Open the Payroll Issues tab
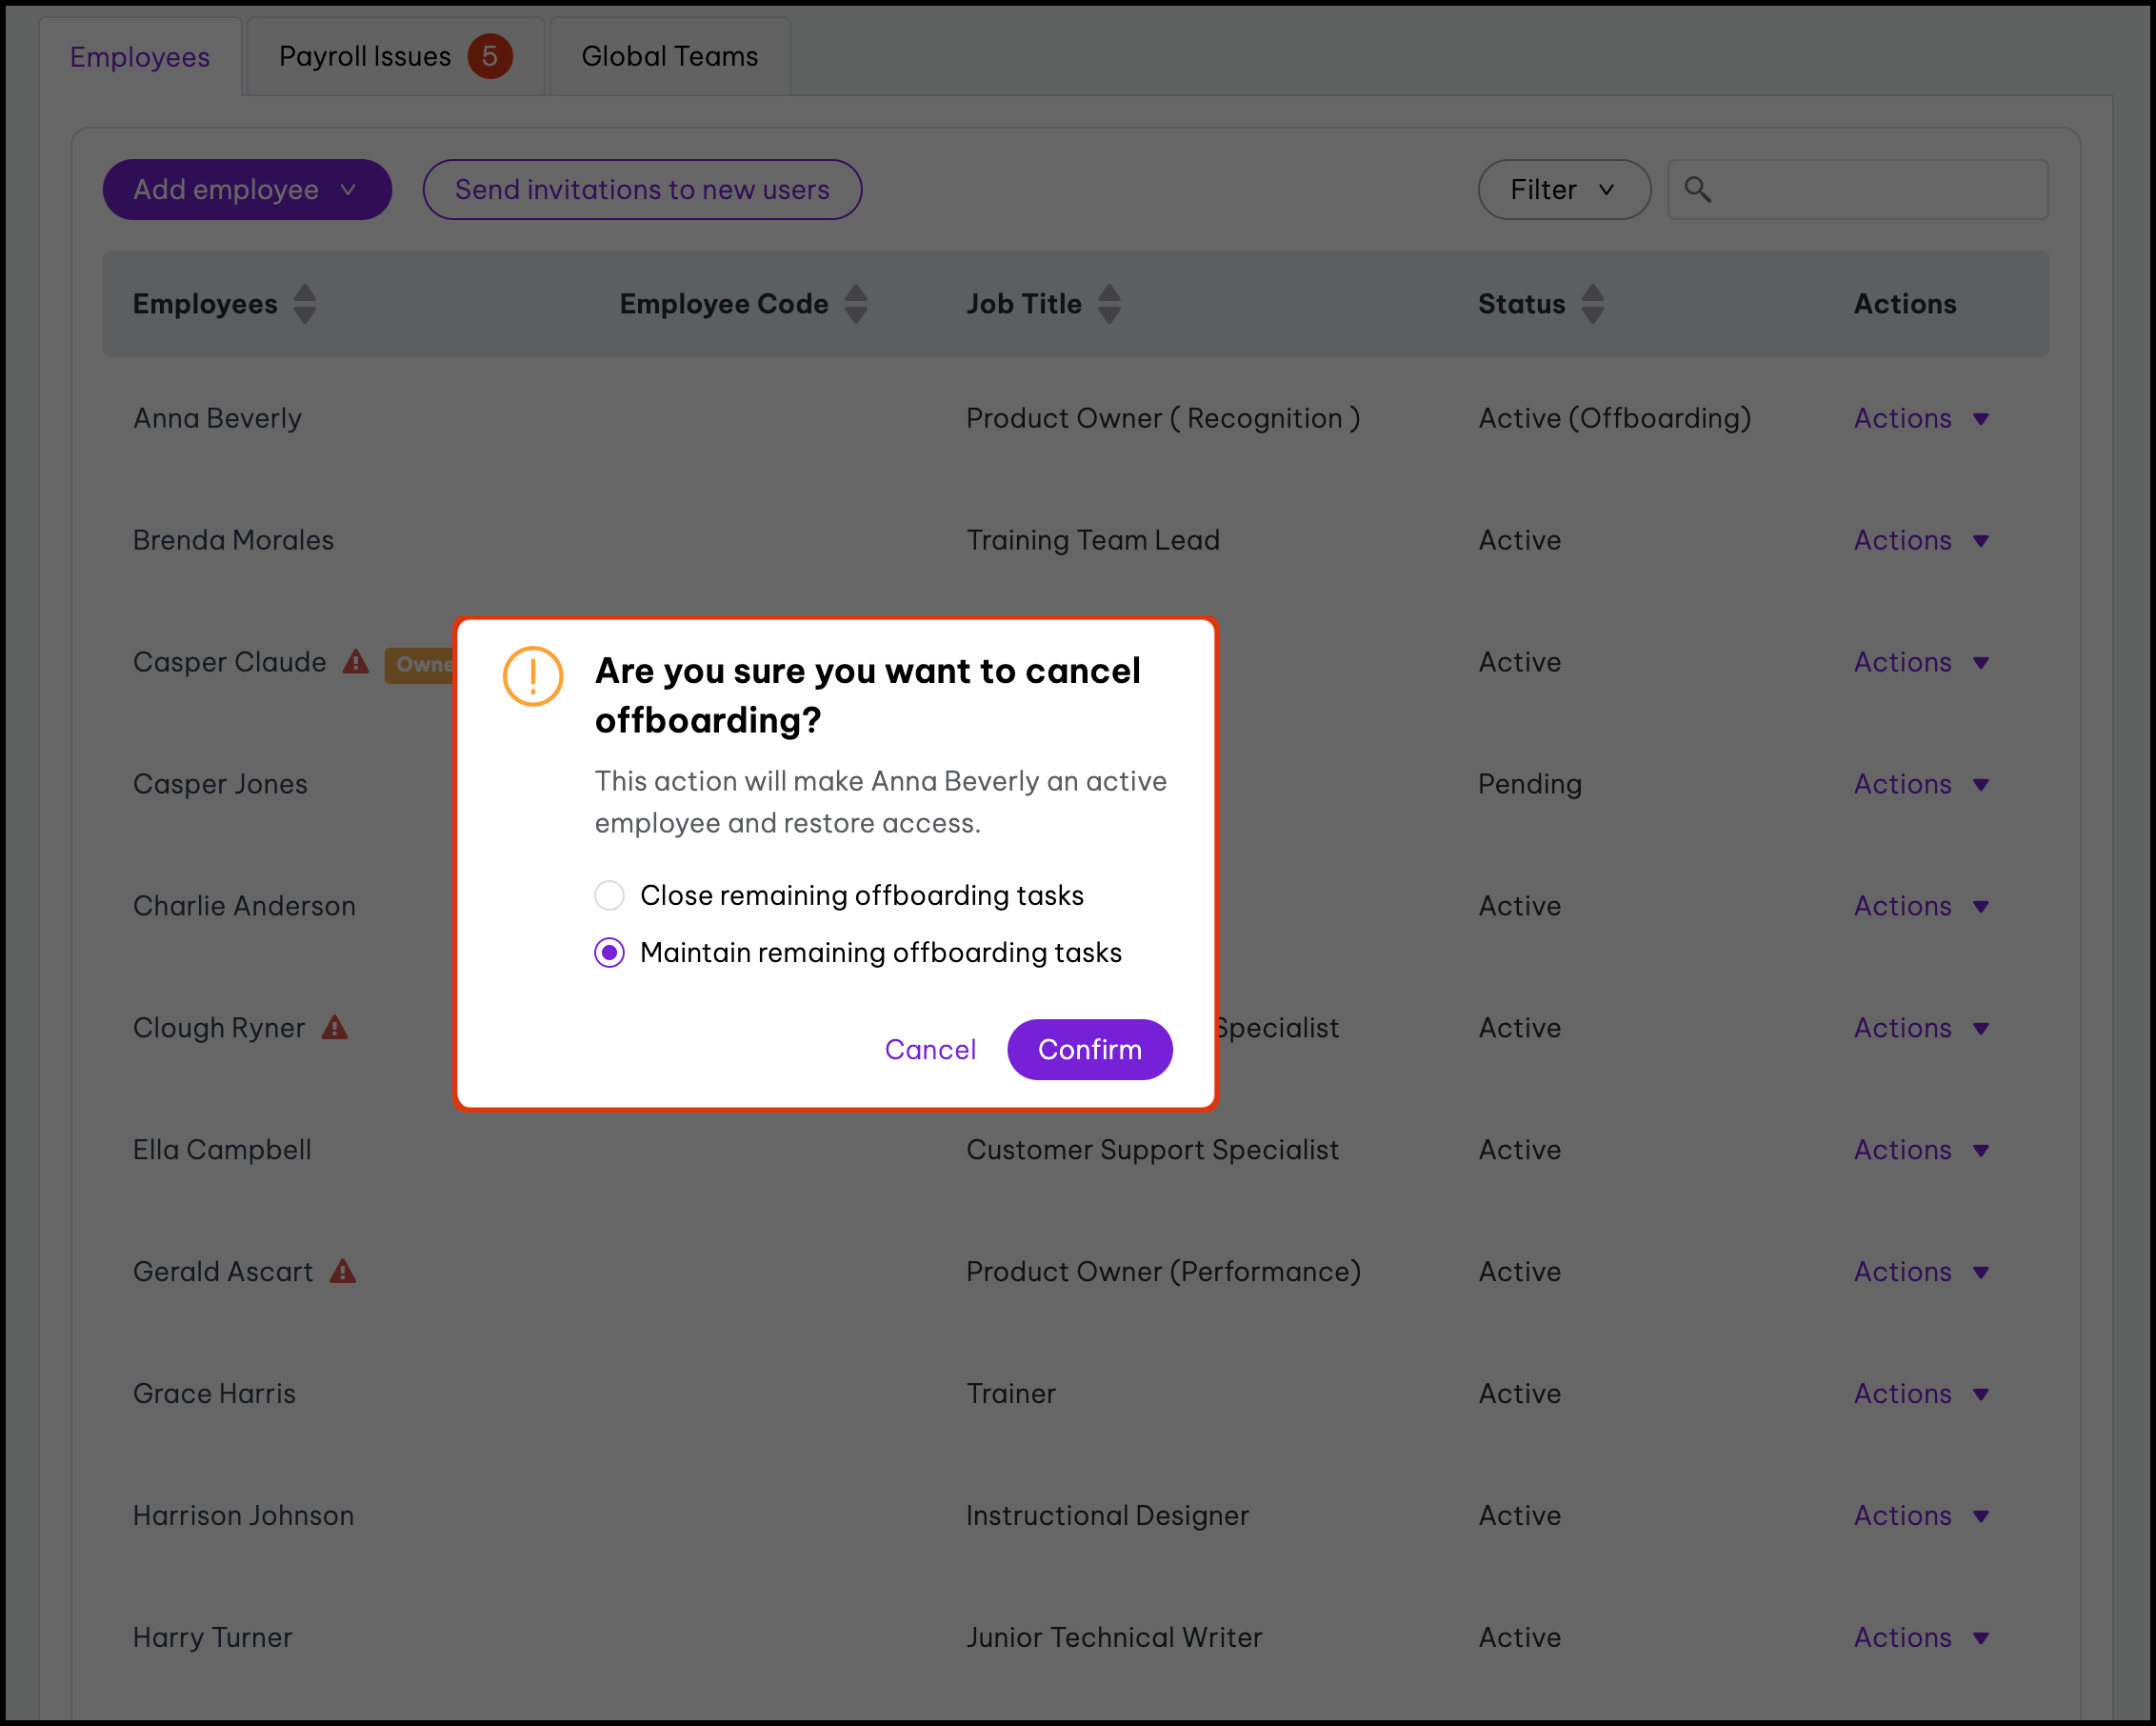 pyautogui.click(x=366, y=56)
